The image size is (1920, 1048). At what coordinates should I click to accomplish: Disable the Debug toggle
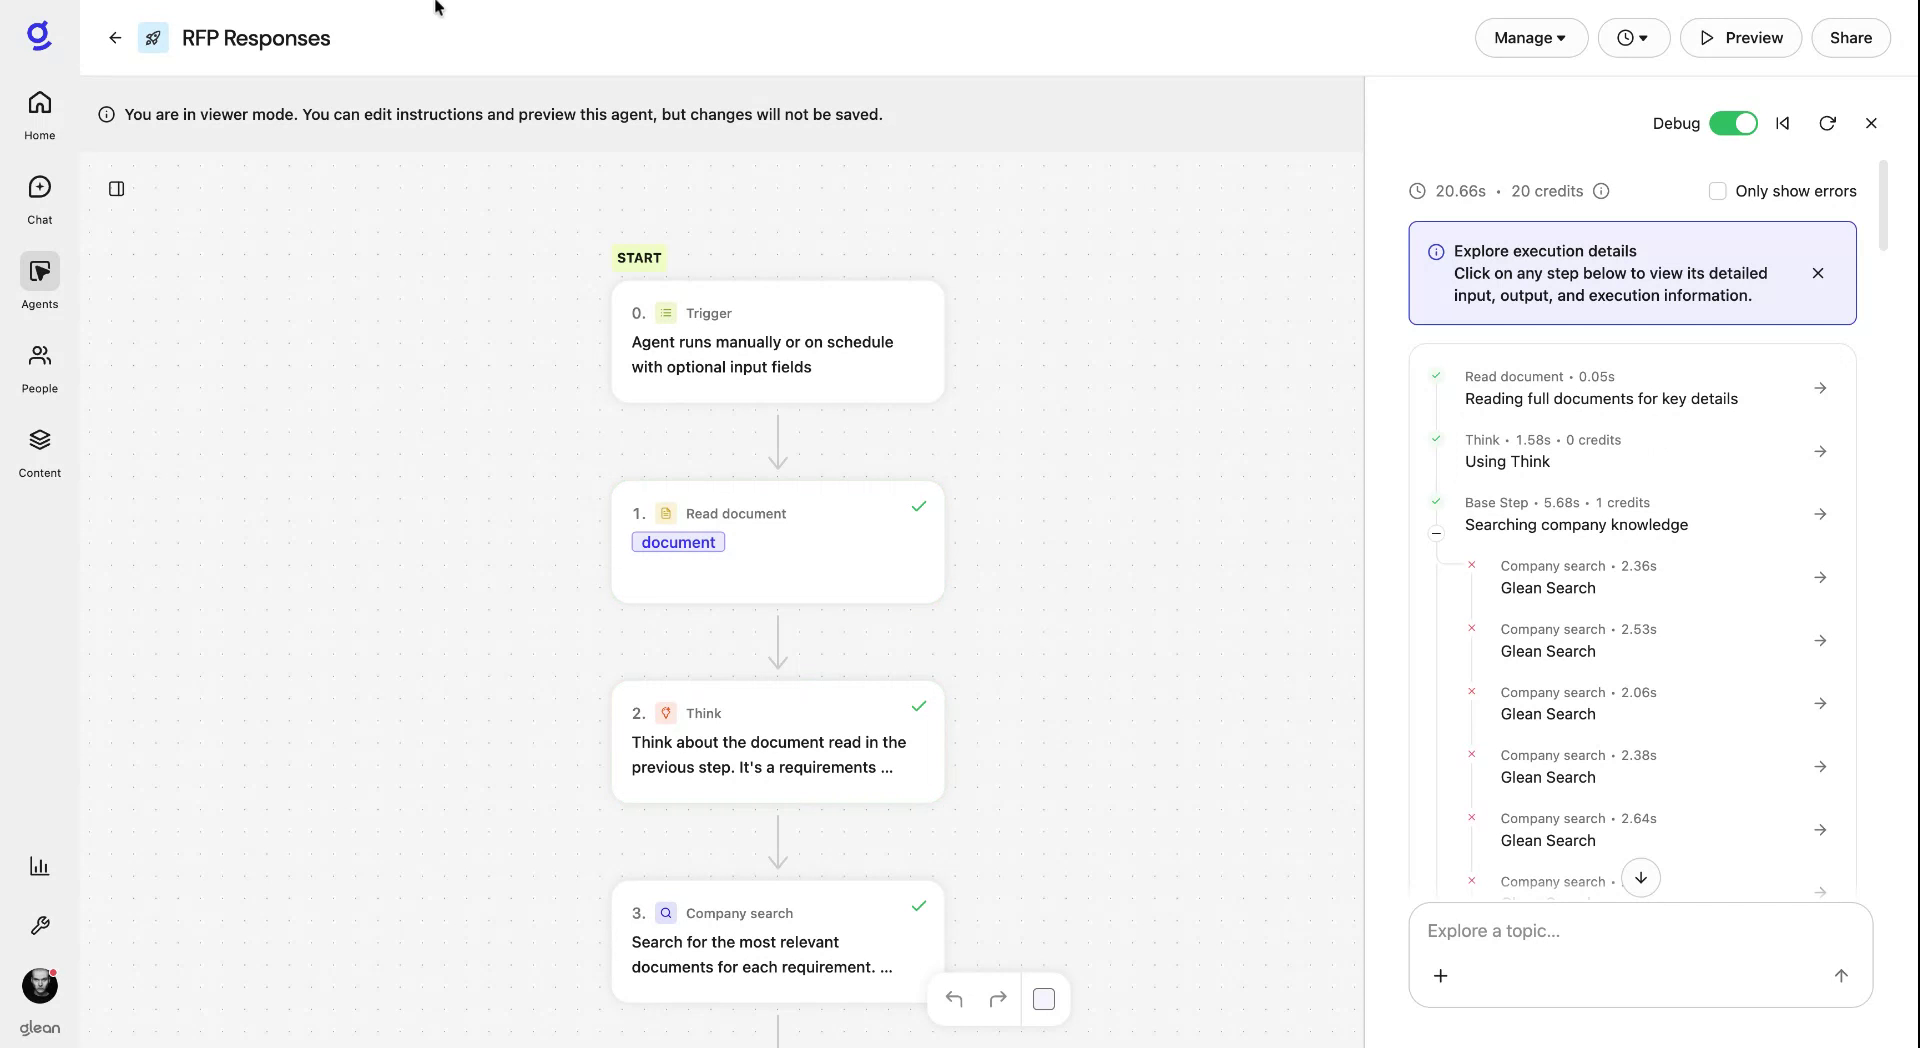click(1733, 123)
